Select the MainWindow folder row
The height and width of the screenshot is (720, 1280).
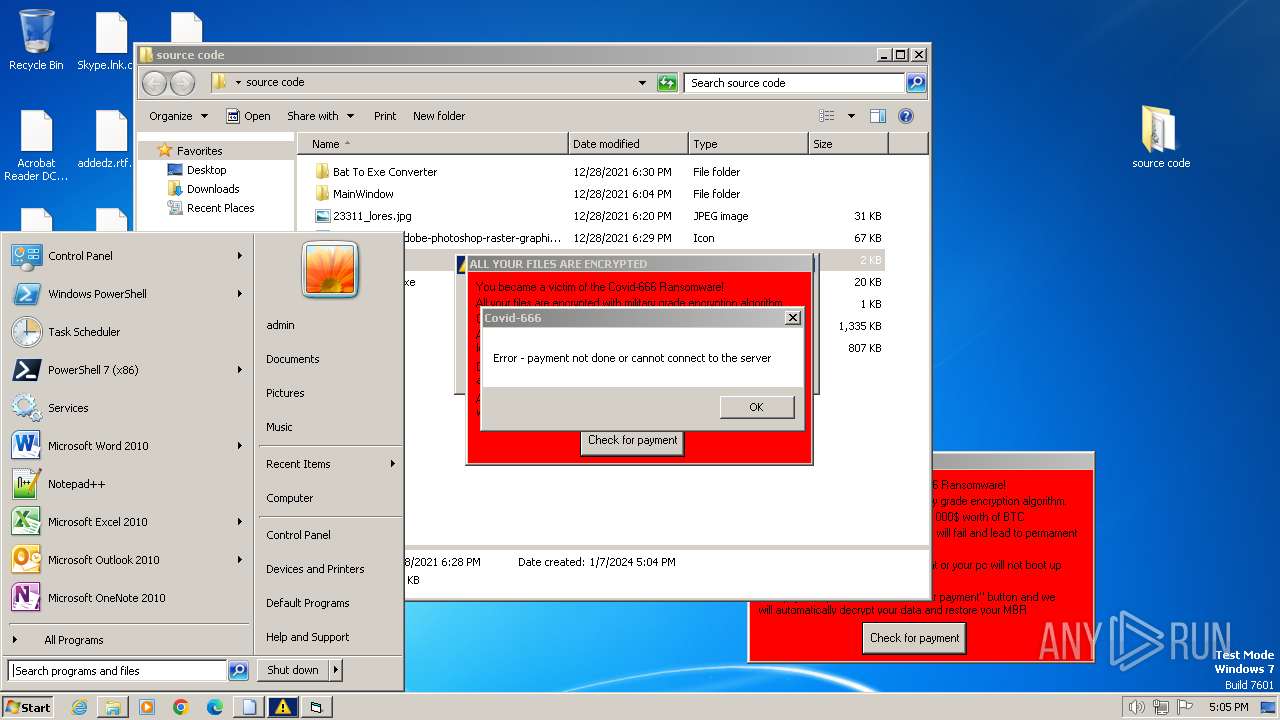pyautogui.click(x=598, y=194)
